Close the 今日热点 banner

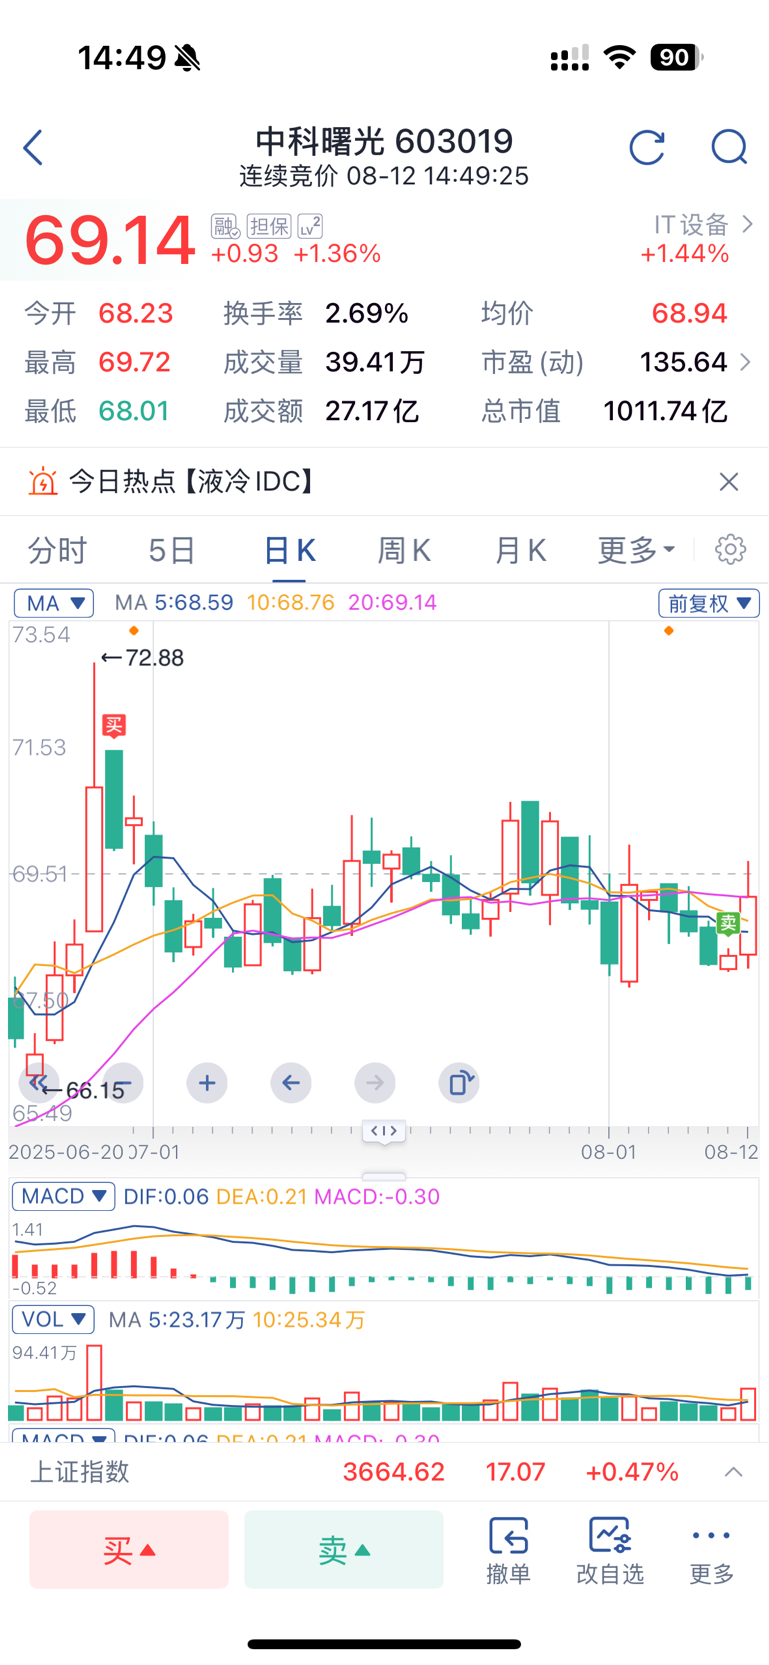click(x=729, y=482)
